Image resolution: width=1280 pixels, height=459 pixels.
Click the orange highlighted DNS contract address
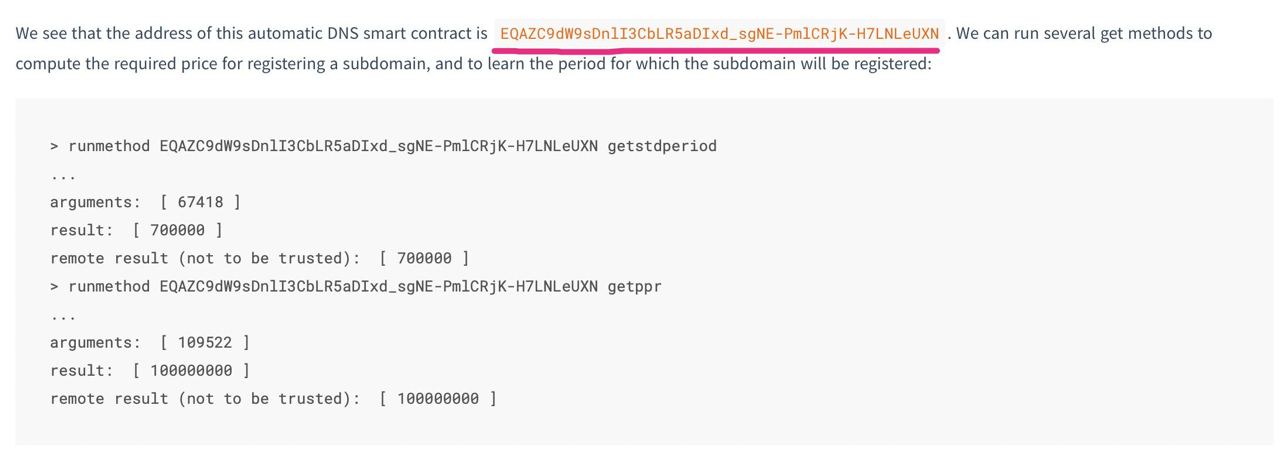719,34
